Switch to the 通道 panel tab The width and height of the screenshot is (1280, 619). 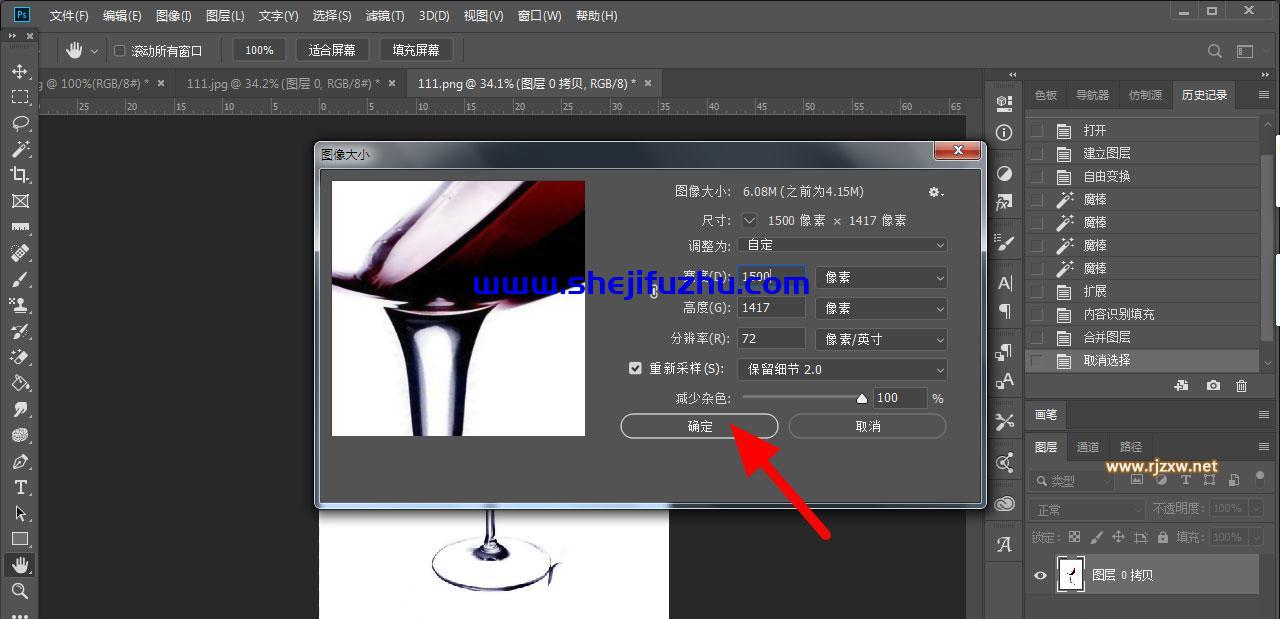point(1088,447)
